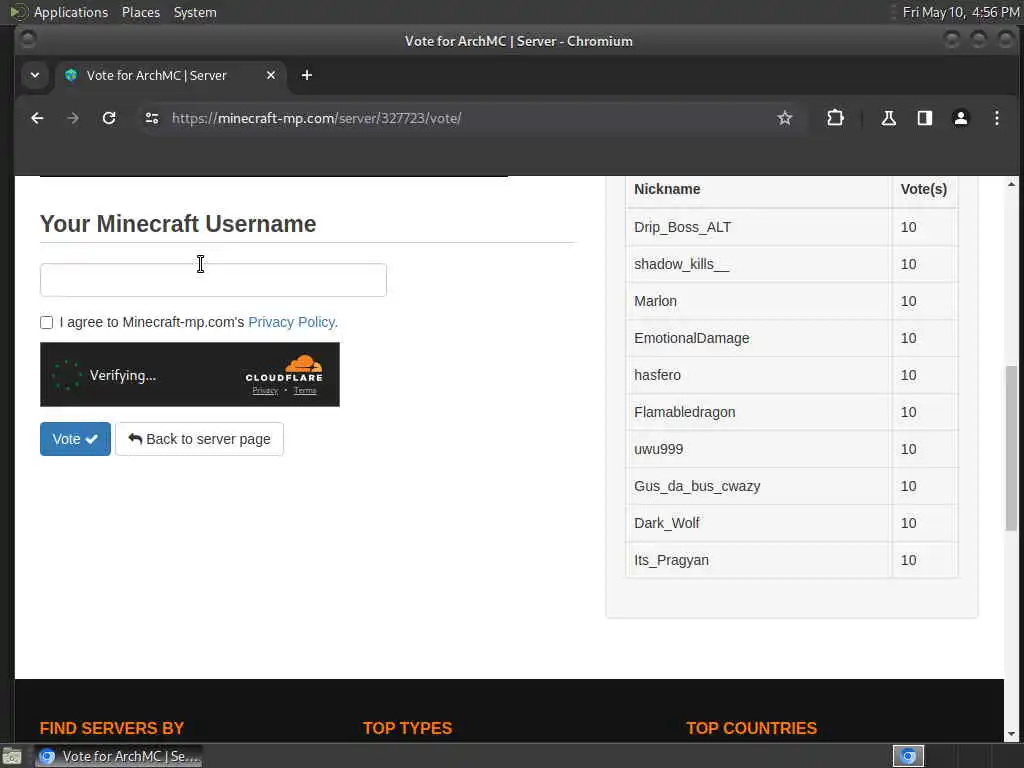The width and height of the screenshot is (1024, 768).
Task: Click the page vertical scrollbar thumb
Action: [x=1011, y=448]
